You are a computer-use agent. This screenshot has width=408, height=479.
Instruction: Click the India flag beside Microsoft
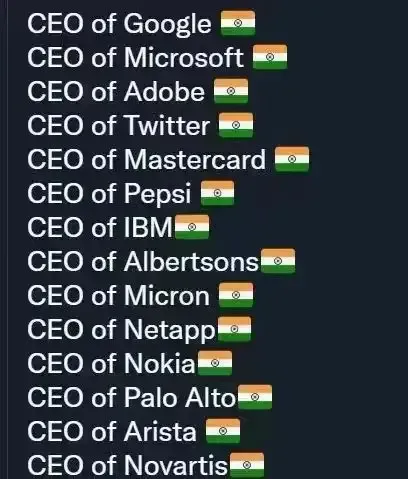(270, 57)
